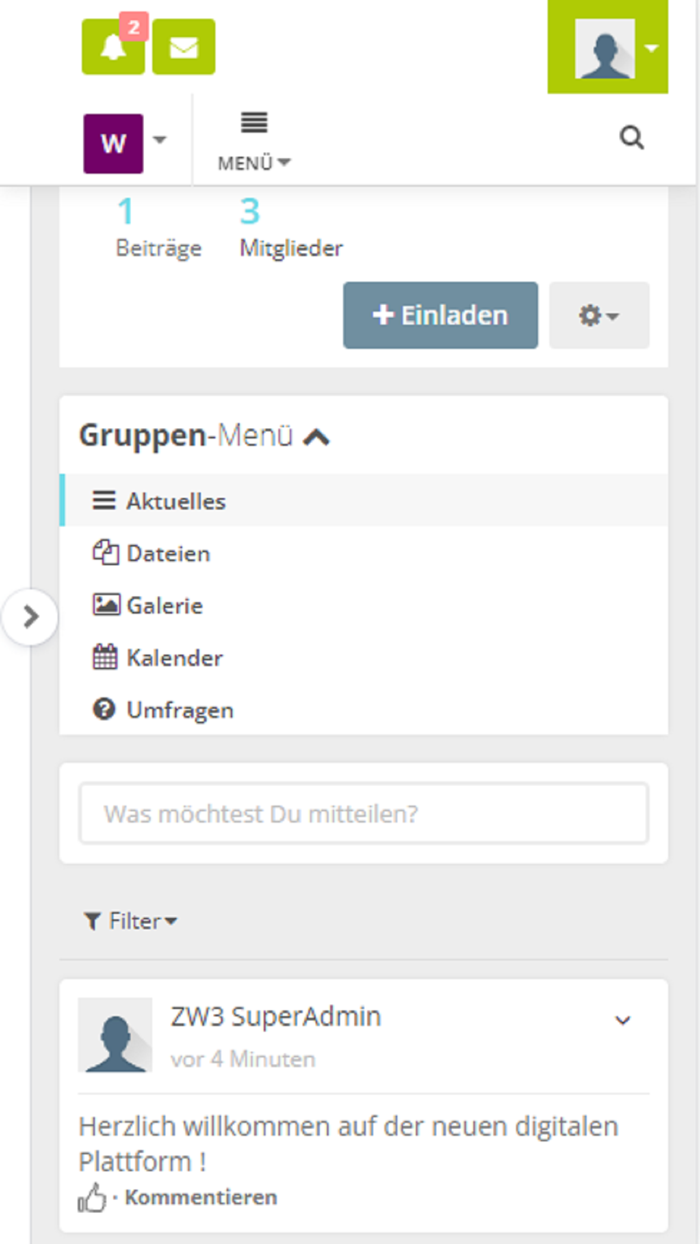Viewport: 700px width, 1244px height.
Task: Open Kalender in the group menu
Action: point(174,658)
